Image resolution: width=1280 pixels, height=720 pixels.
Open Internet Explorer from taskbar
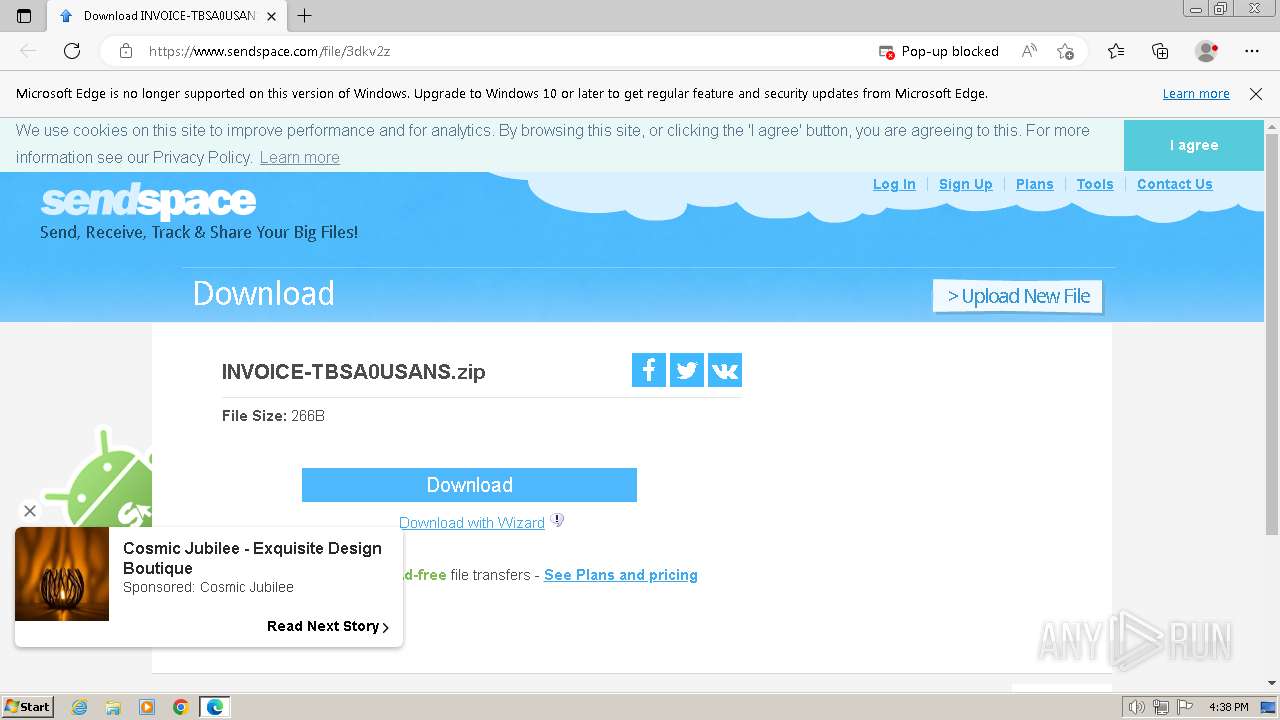coord(80,707)
